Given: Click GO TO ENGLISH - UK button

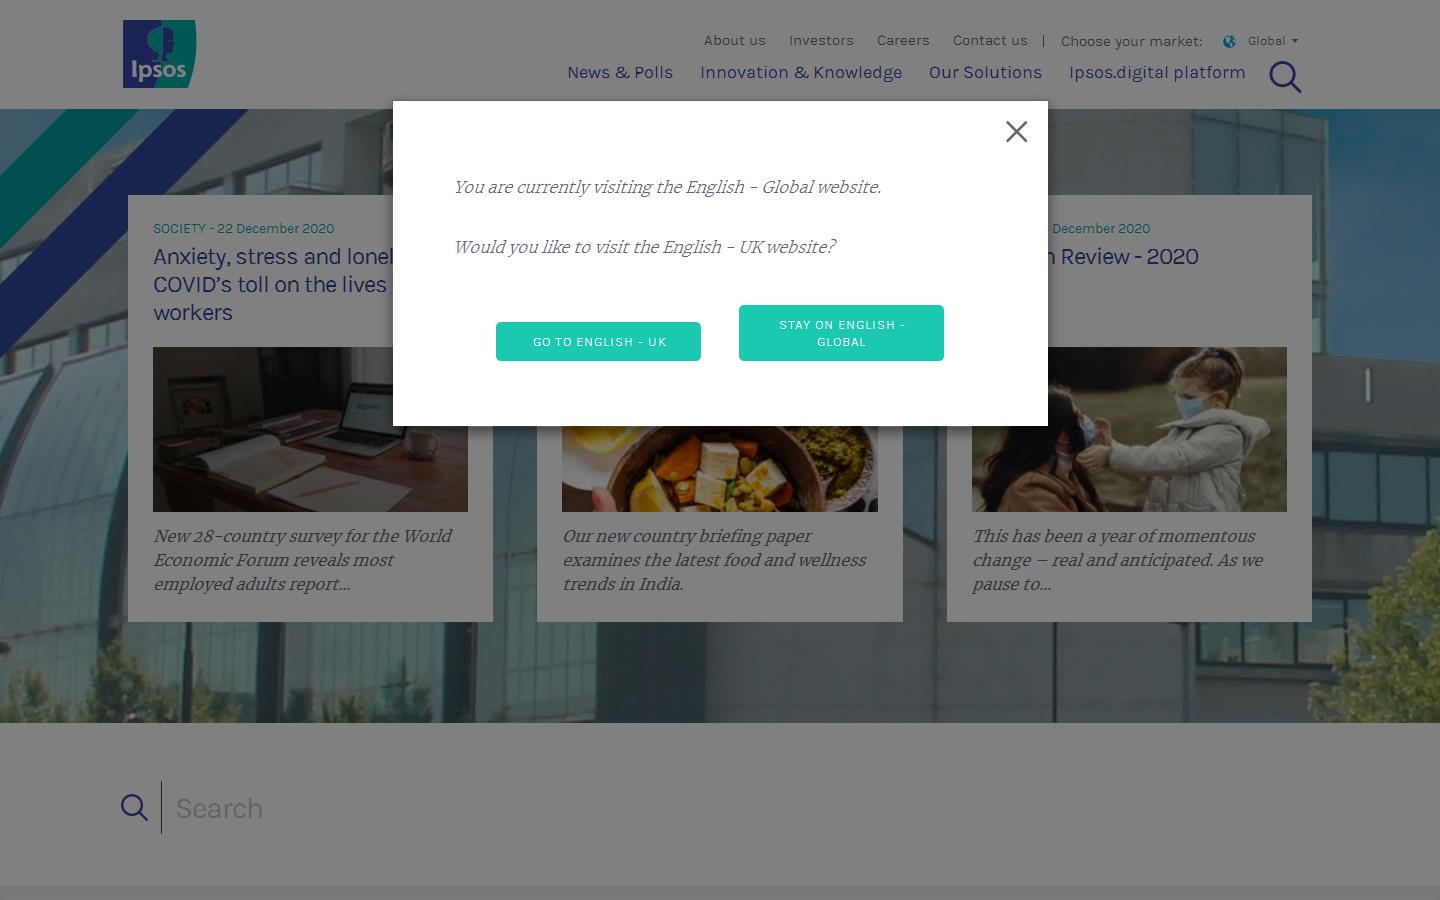Looking at the screenshot, I should (598, 341).
